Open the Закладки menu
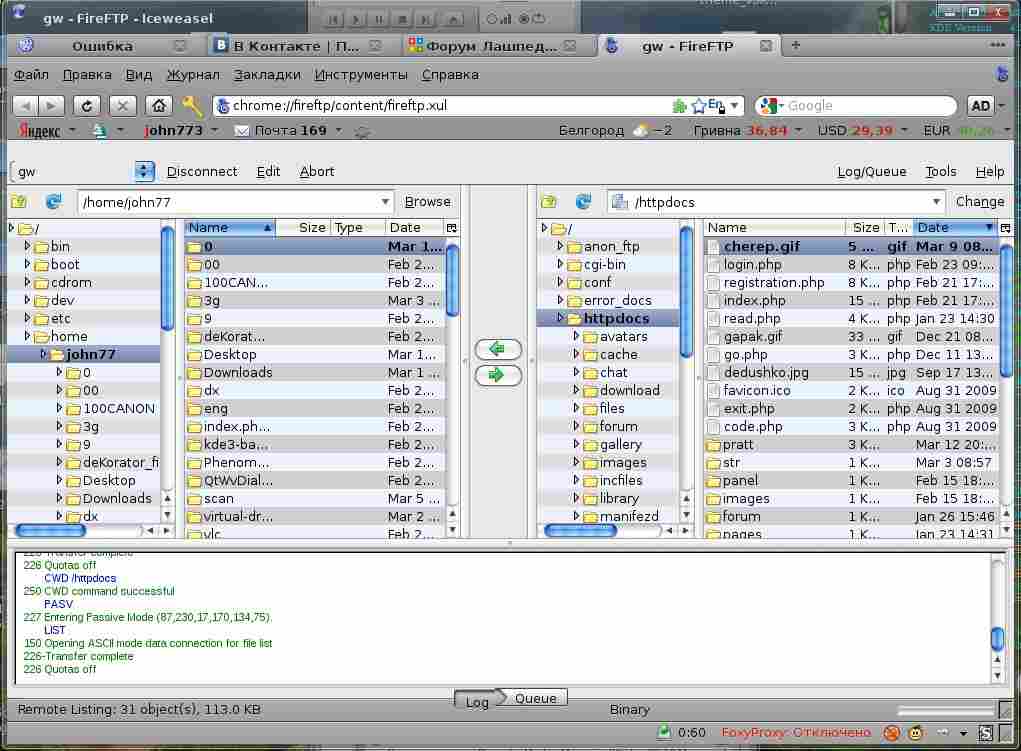 267,75
